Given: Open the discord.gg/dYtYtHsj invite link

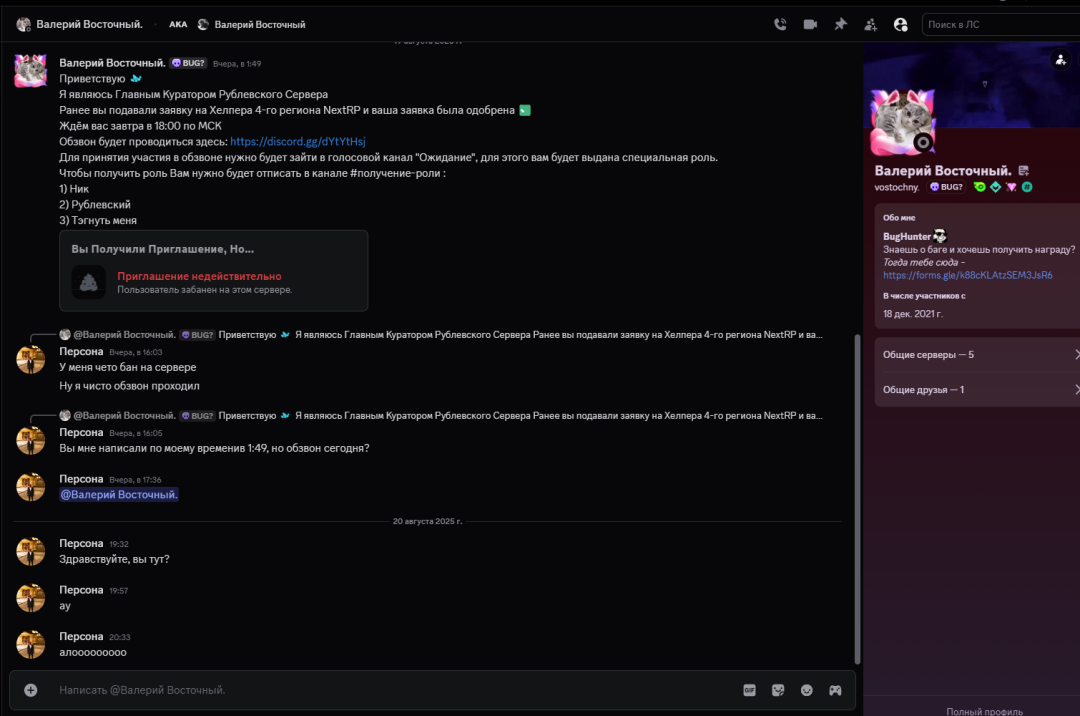Looking at the screenshot, I should tap(298, 141).
